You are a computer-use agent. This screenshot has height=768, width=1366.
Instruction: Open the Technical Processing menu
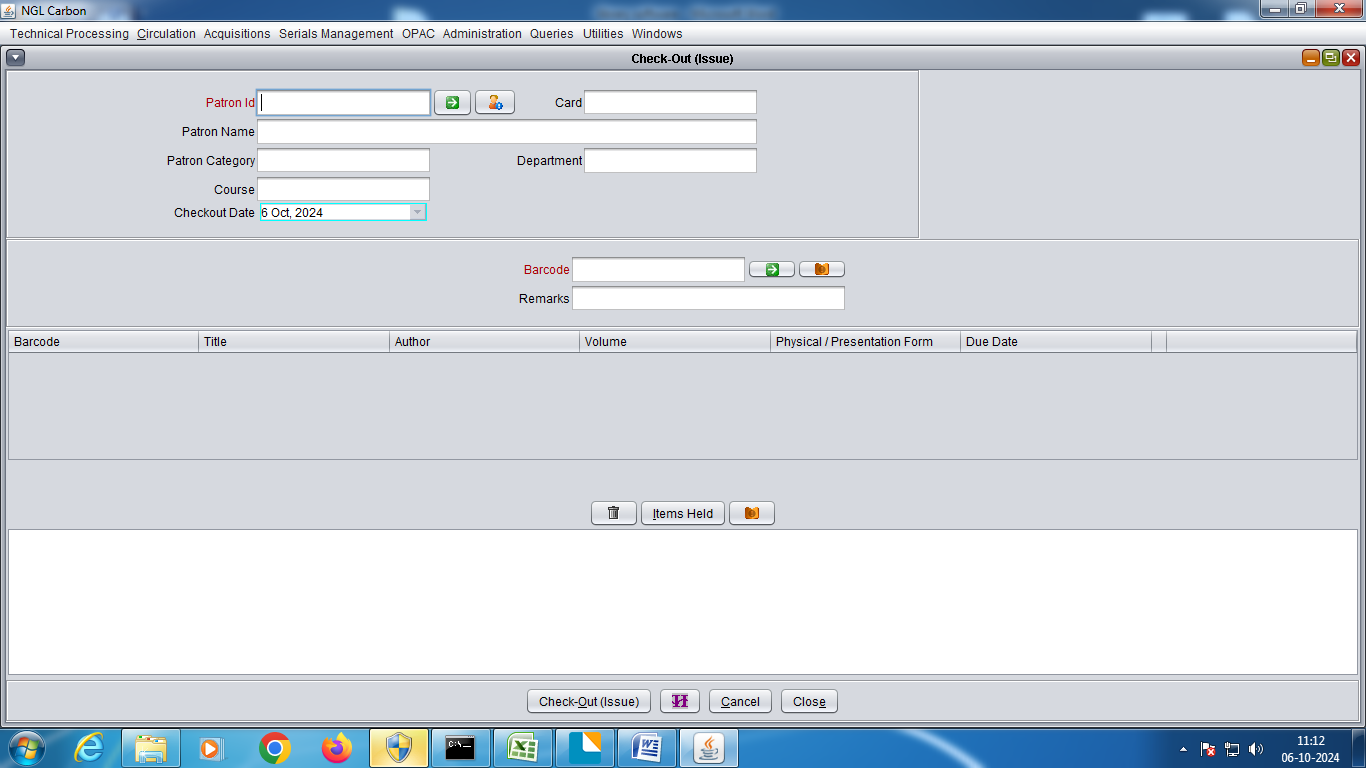point(69,34)
